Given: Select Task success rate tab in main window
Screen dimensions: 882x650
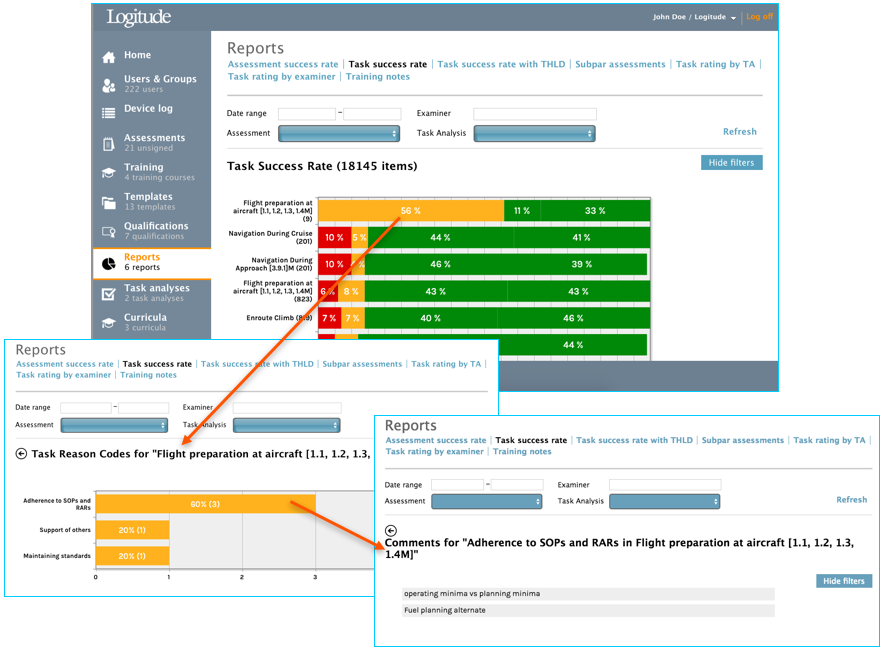Looking at the screenshot, I should pyautogui.click(x=388, y=64).
